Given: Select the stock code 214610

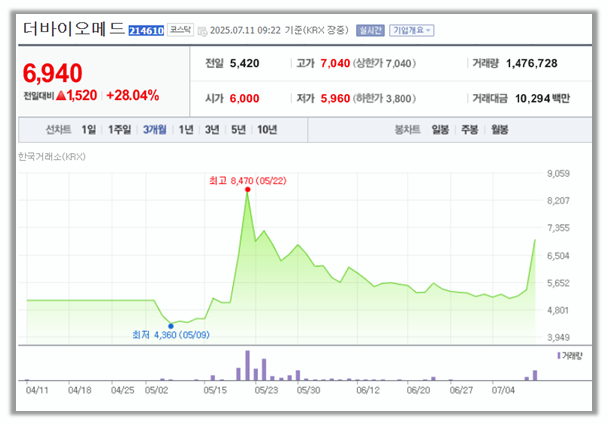Looking at the screenshot, I should 146,31.
